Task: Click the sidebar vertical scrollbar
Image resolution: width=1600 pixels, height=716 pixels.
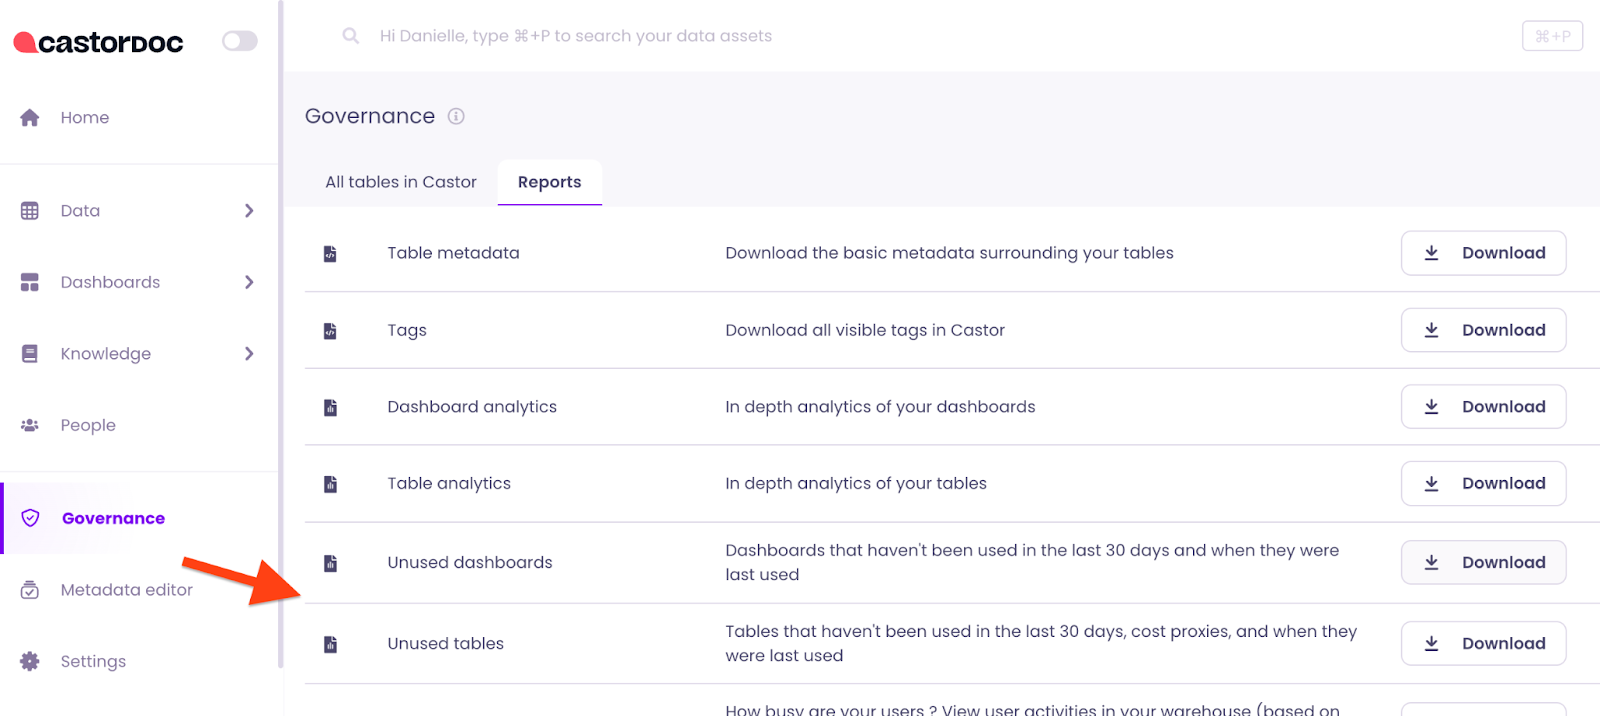Action: click(x=281, y=330)
